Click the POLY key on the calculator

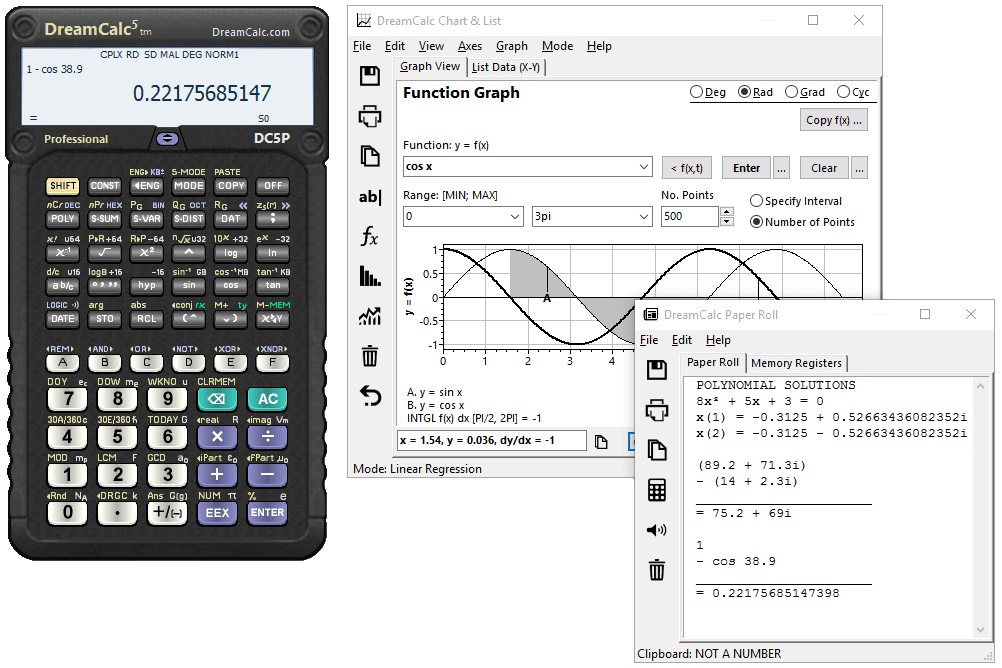63,219
